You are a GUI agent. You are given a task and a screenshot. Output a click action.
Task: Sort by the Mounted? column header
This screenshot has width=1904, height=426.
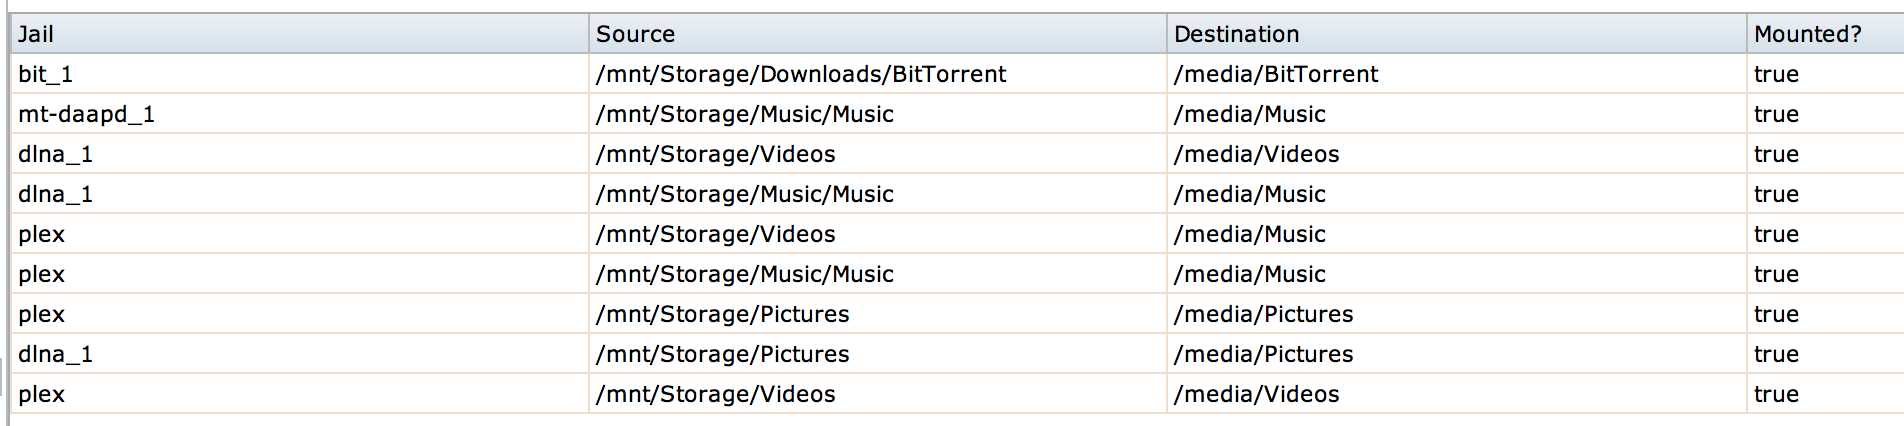[1807, 34]
